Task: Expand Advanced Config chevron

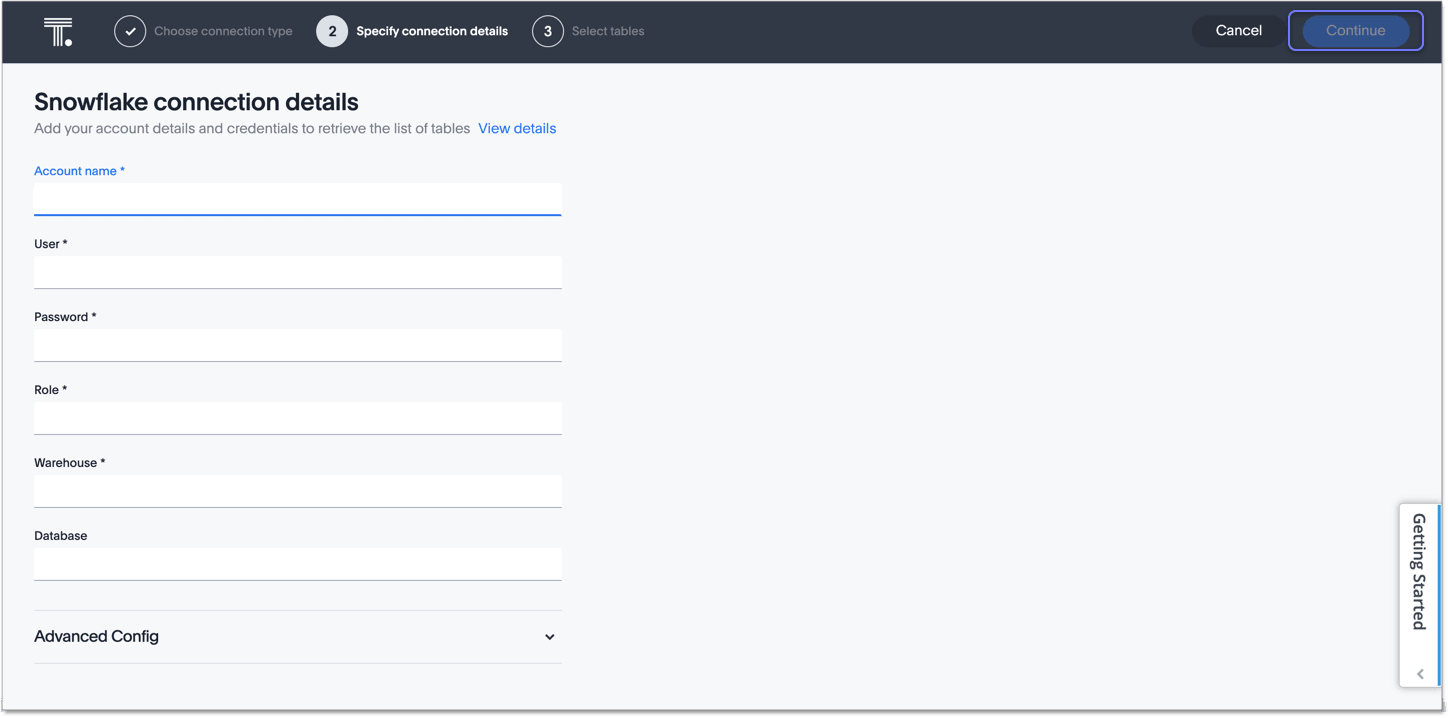Action: pyautogui.click(x=549, y=637)
